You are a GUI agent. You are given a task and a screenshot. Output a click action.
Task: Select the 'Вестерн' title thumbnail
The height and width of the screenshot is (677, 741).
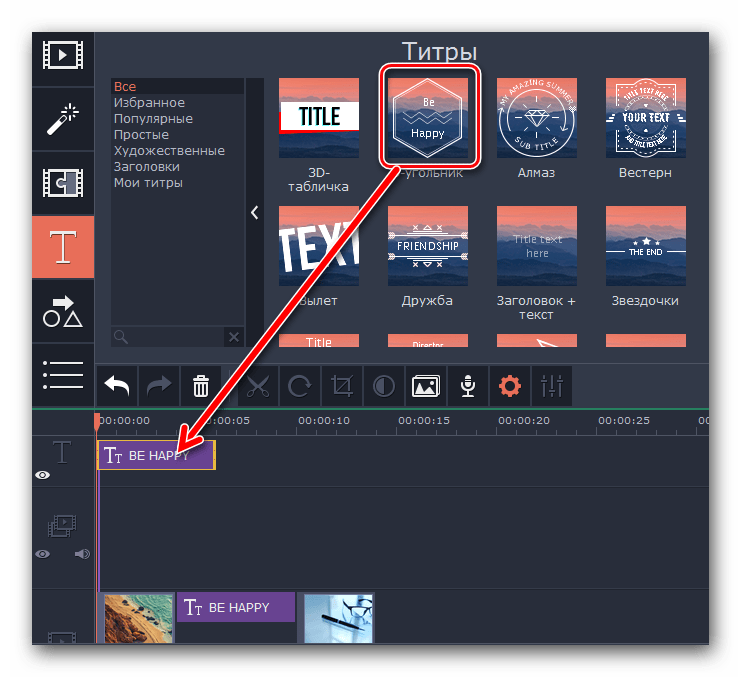pos(646,118)
